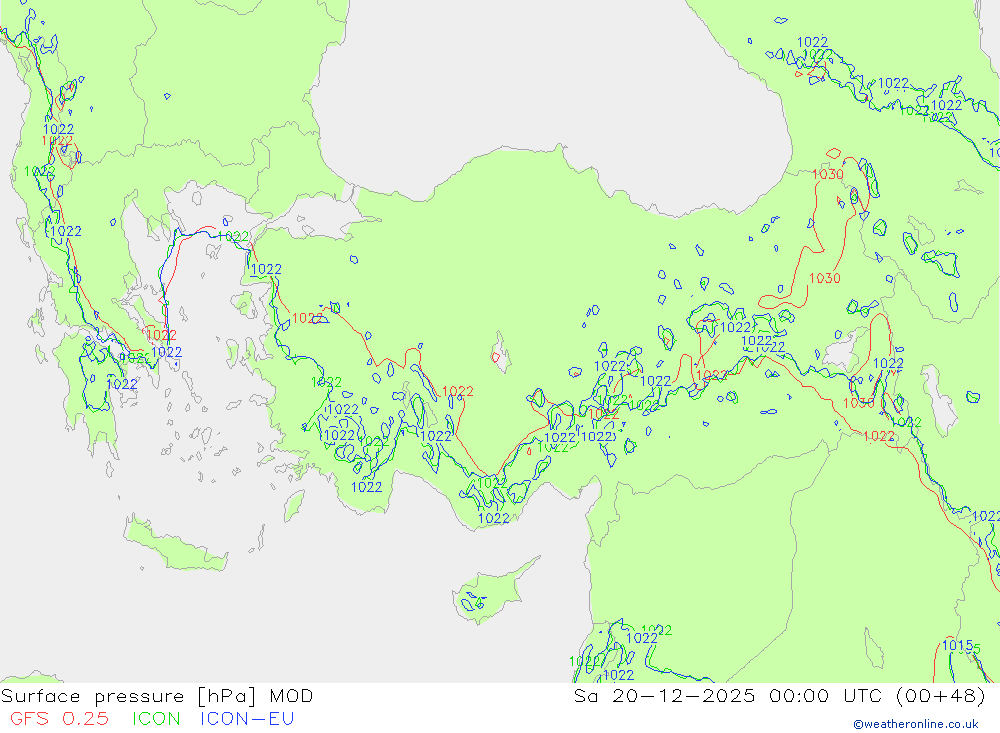Click the blue ICON-EU legend label
This screenshot has width=1000, height=733.
point(247,719)
